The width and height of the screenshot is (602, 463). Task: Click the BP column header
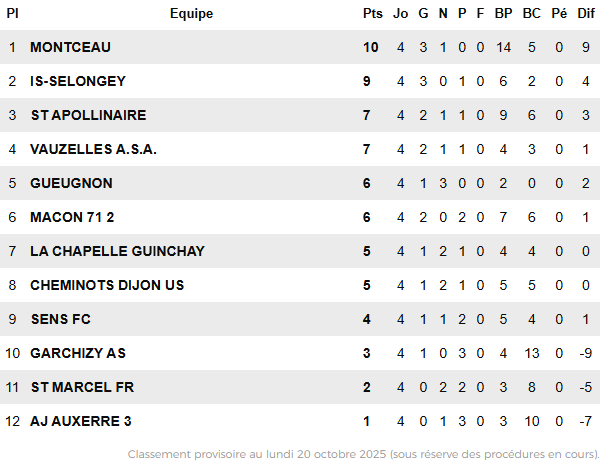[503, 14]
